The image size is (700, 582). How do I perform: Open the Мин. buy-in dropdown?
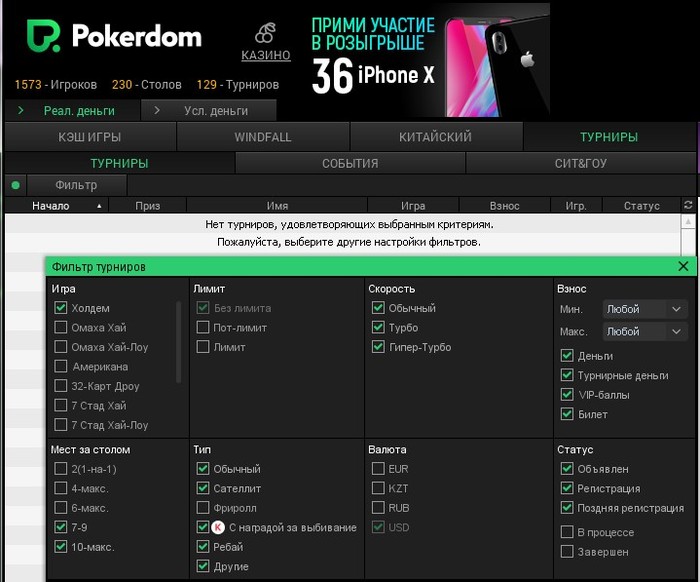pos(645,309)
